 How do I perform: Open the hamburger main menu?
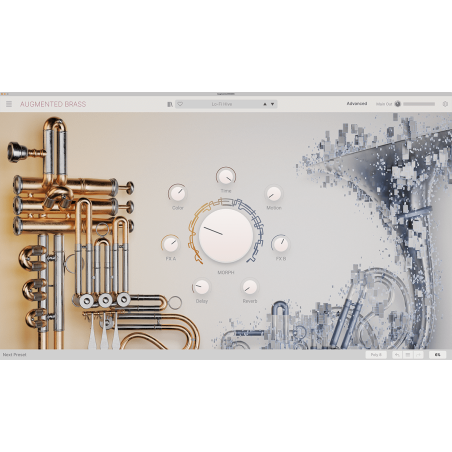(9, 104)
